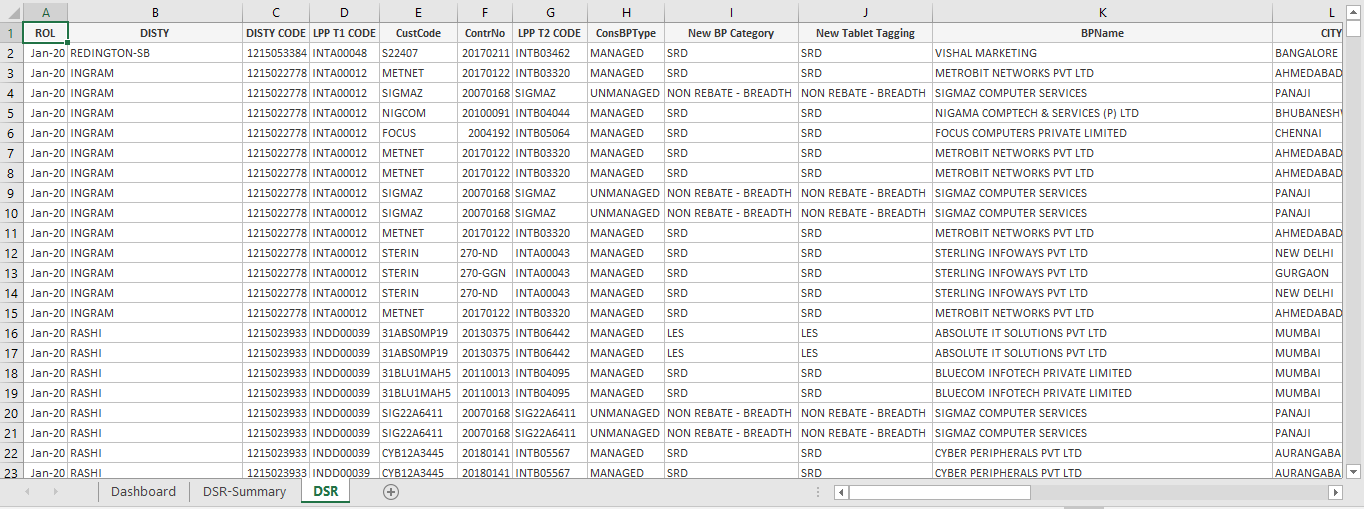Select column H header
1364x509 pixels.
point(625,12)
